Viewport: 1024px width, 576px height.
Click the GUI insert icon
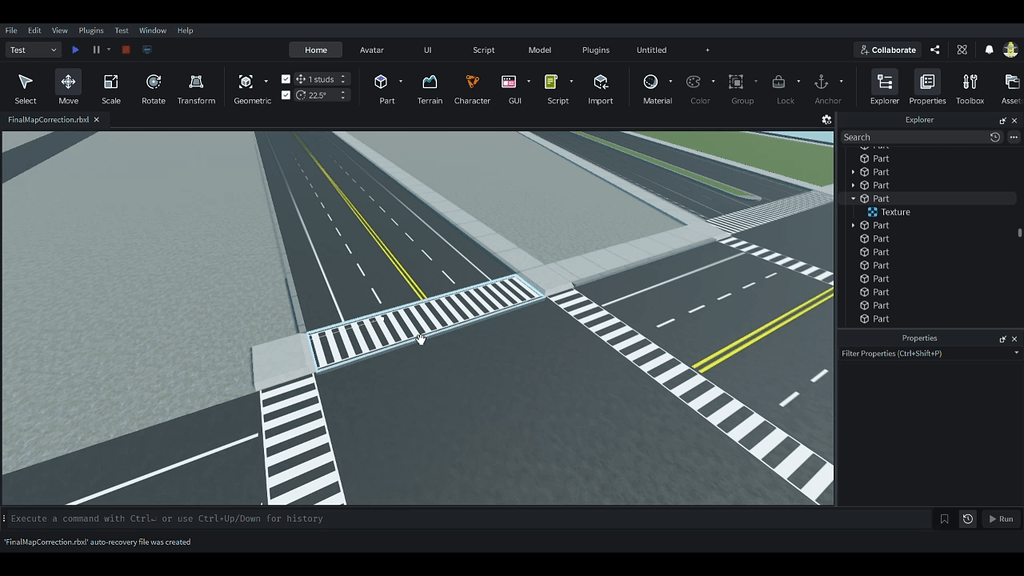(509, 82)
